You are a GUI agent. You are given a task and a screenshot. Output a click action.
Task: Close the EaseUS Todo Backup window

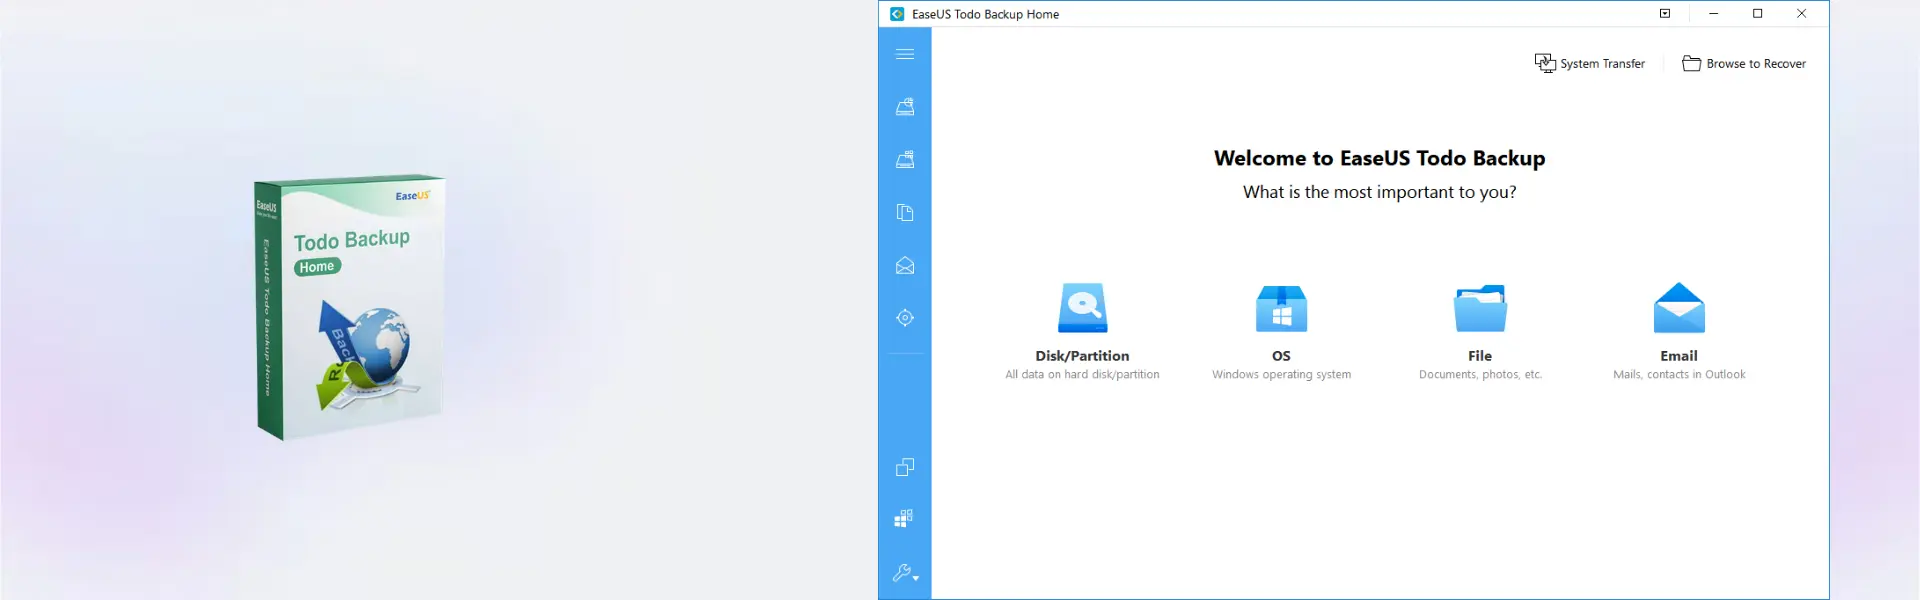coord(1801,14)
